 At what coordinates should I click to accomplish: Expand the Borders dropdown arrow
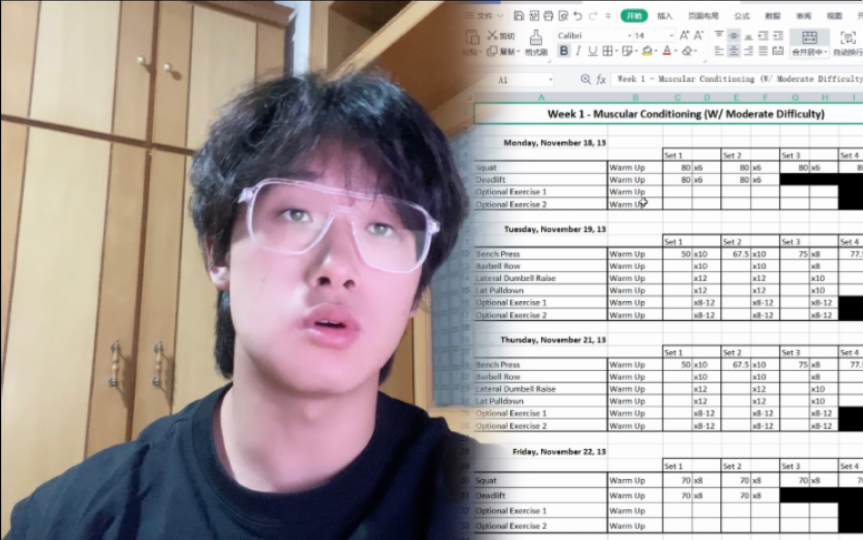point(615,51)
